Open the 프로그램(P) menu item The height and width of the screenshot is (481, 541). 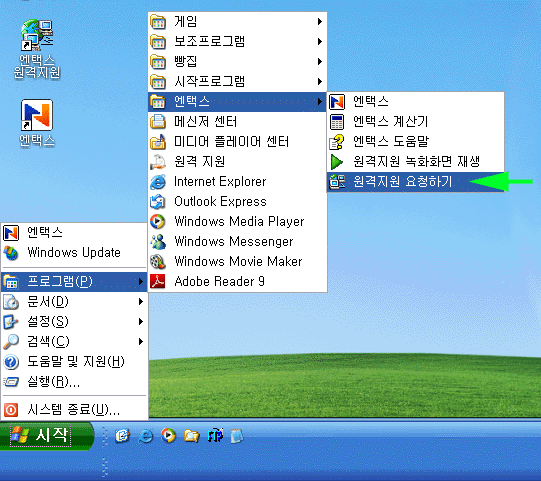[x=75, y=282]
